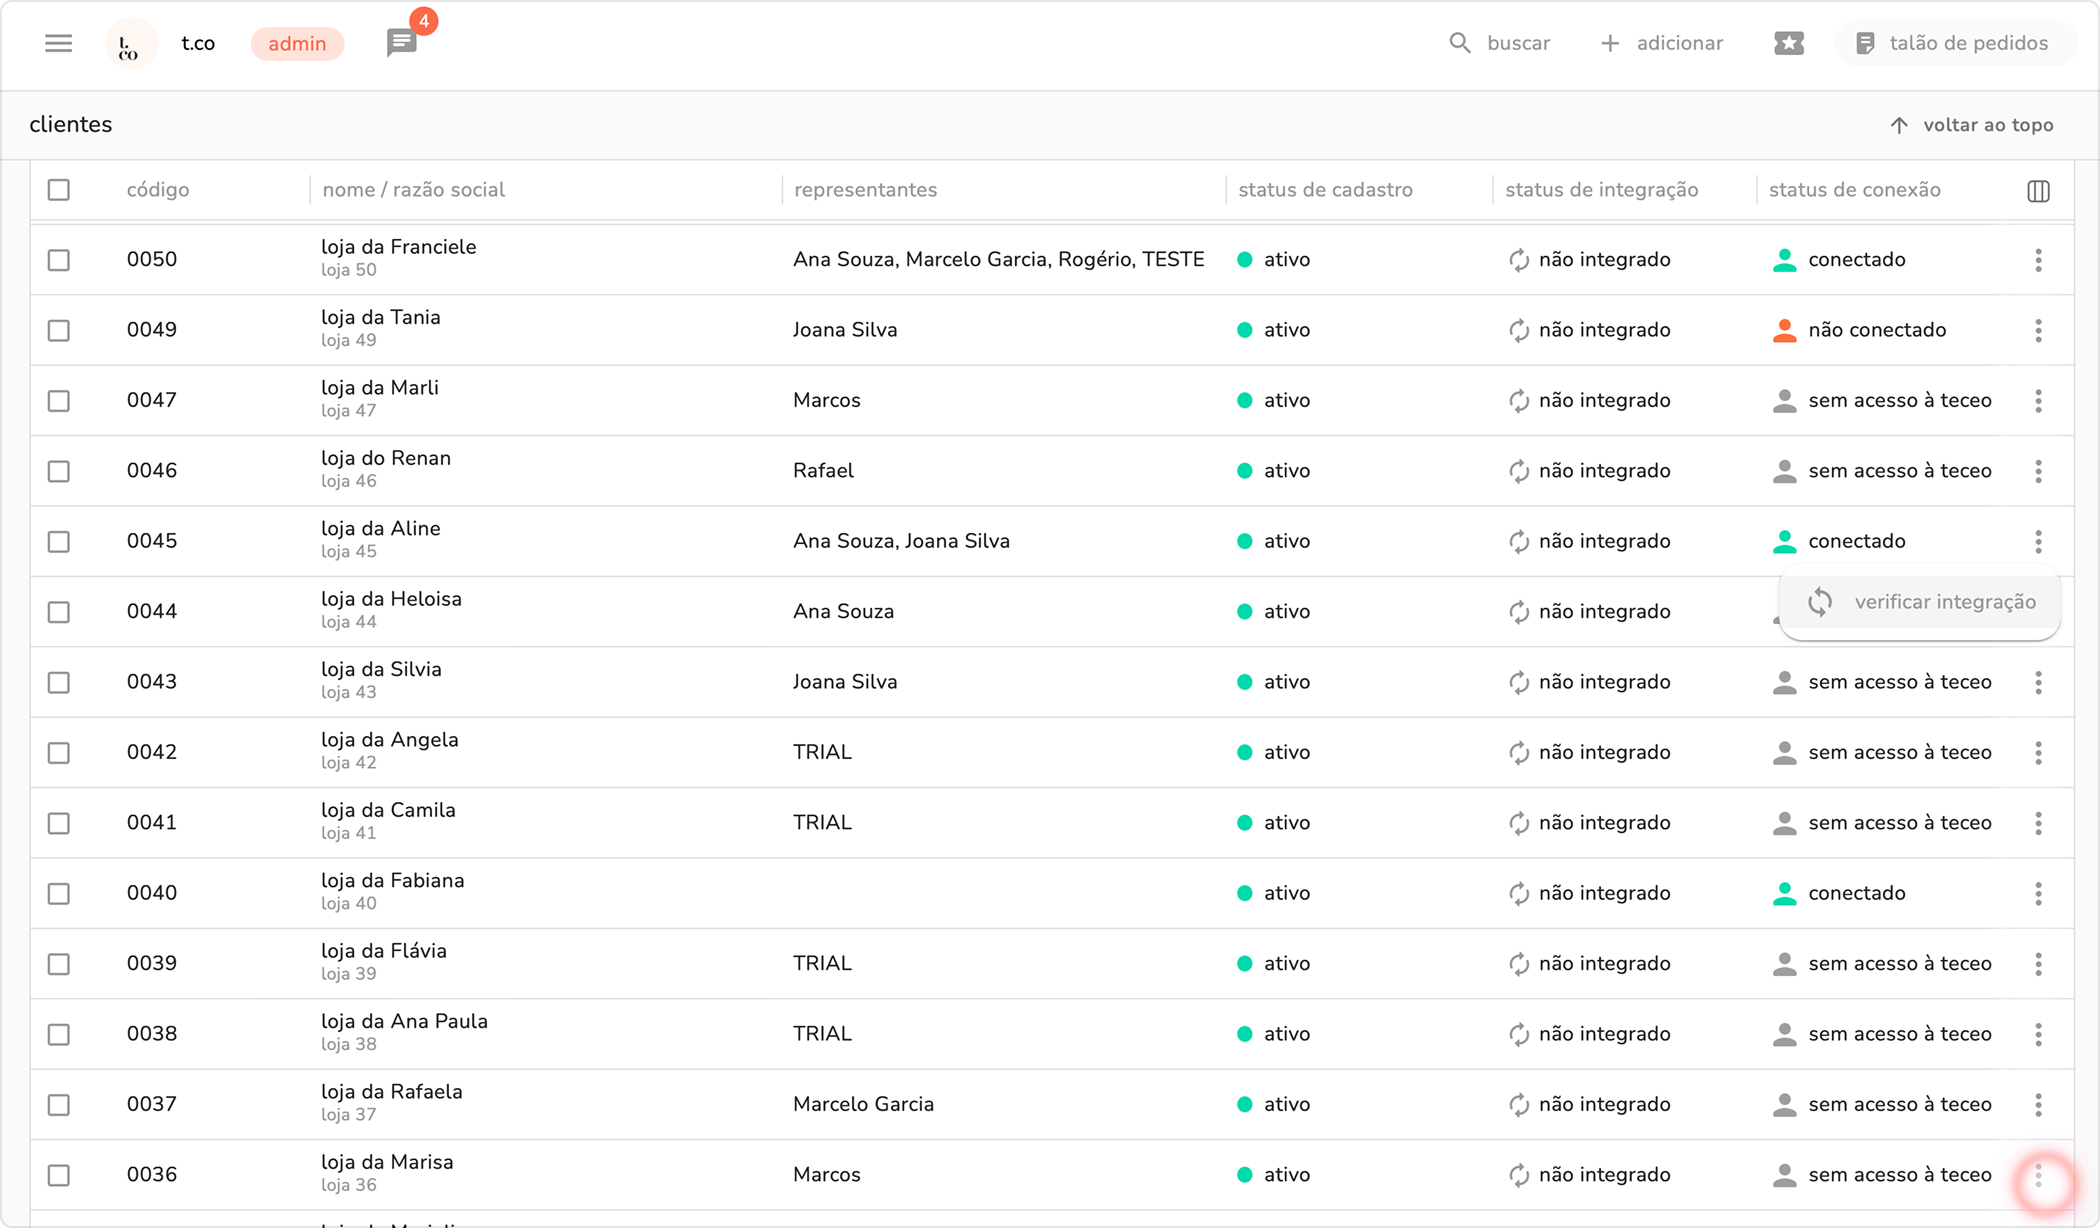Viewport: 2100px width, 1228px height.
Task: Click orange user icon for loja da Tania
Action: click(1784, 330)
